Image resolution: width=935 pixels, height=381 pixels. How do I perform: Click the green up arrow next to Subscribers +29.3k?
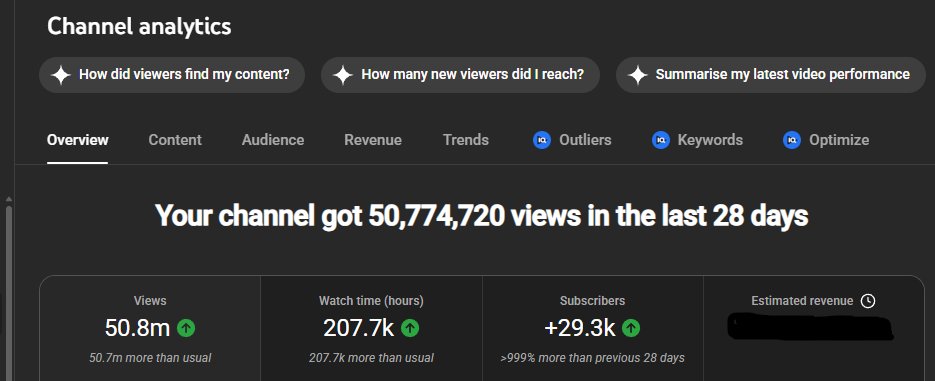631,328
